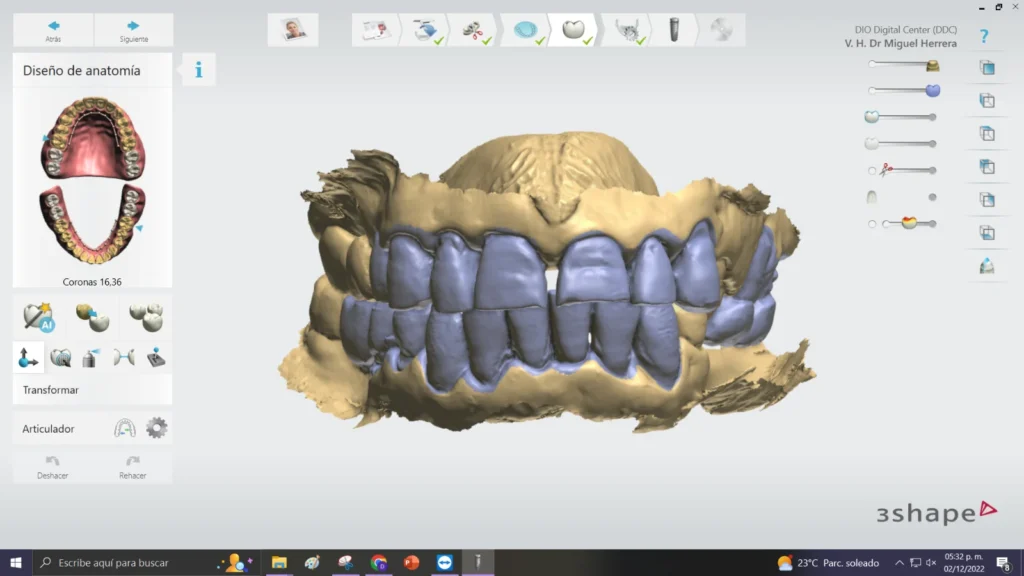Toggle the radio button beside the color map slider
1024x576 pixels.
[x=872, y=224]
